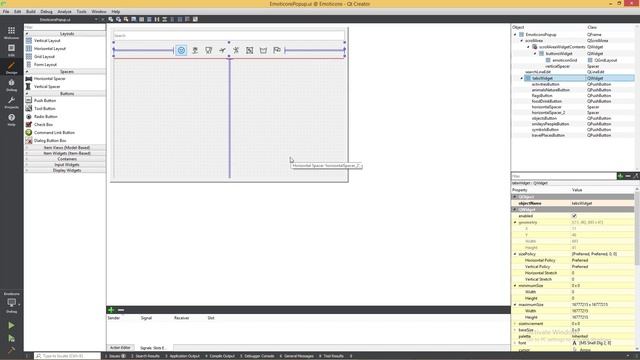Click widget box filter field
The image size is (640, 360).
click(64, 27)
